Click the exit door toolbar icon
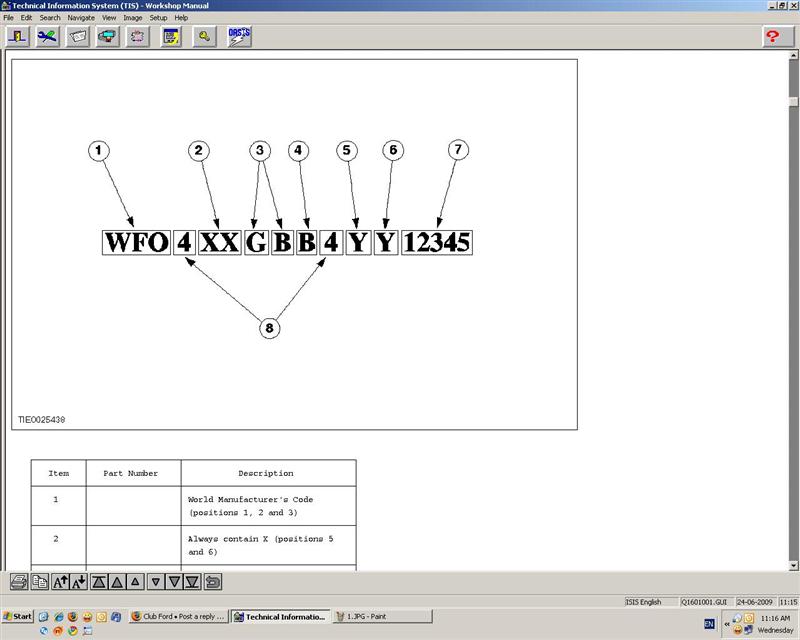This screenshot has height=640, width=800. [x=17, y=36]
